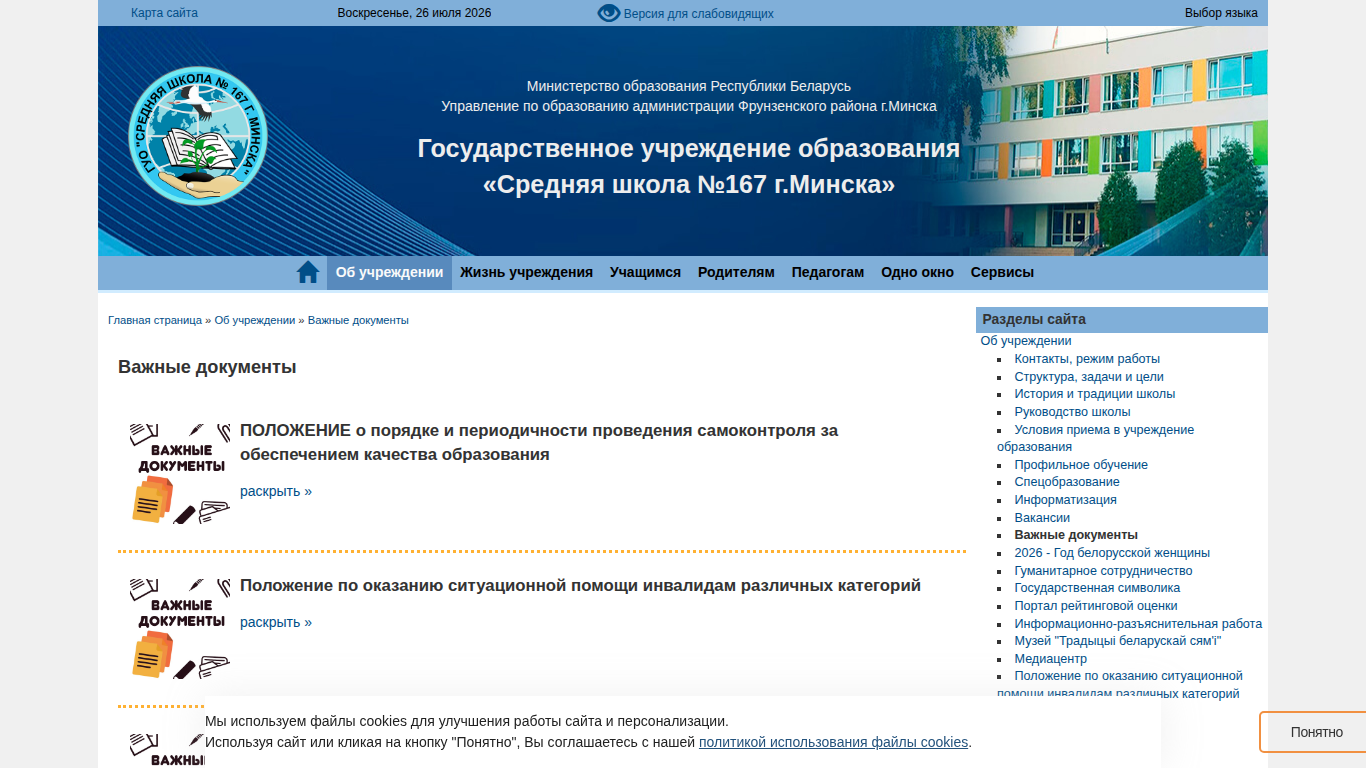Click the Важные документы page heading
Screen dimensions: 1366x768
pos(207,367)
